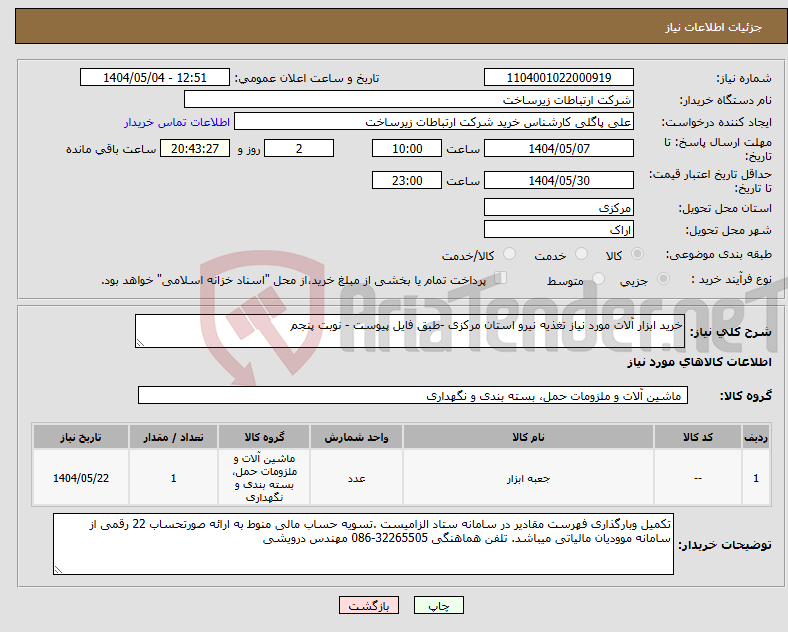788x632 pixels.
Task: Click the اطلاعات کالاهای مورد نیاز heading
Action: (699, 362)
